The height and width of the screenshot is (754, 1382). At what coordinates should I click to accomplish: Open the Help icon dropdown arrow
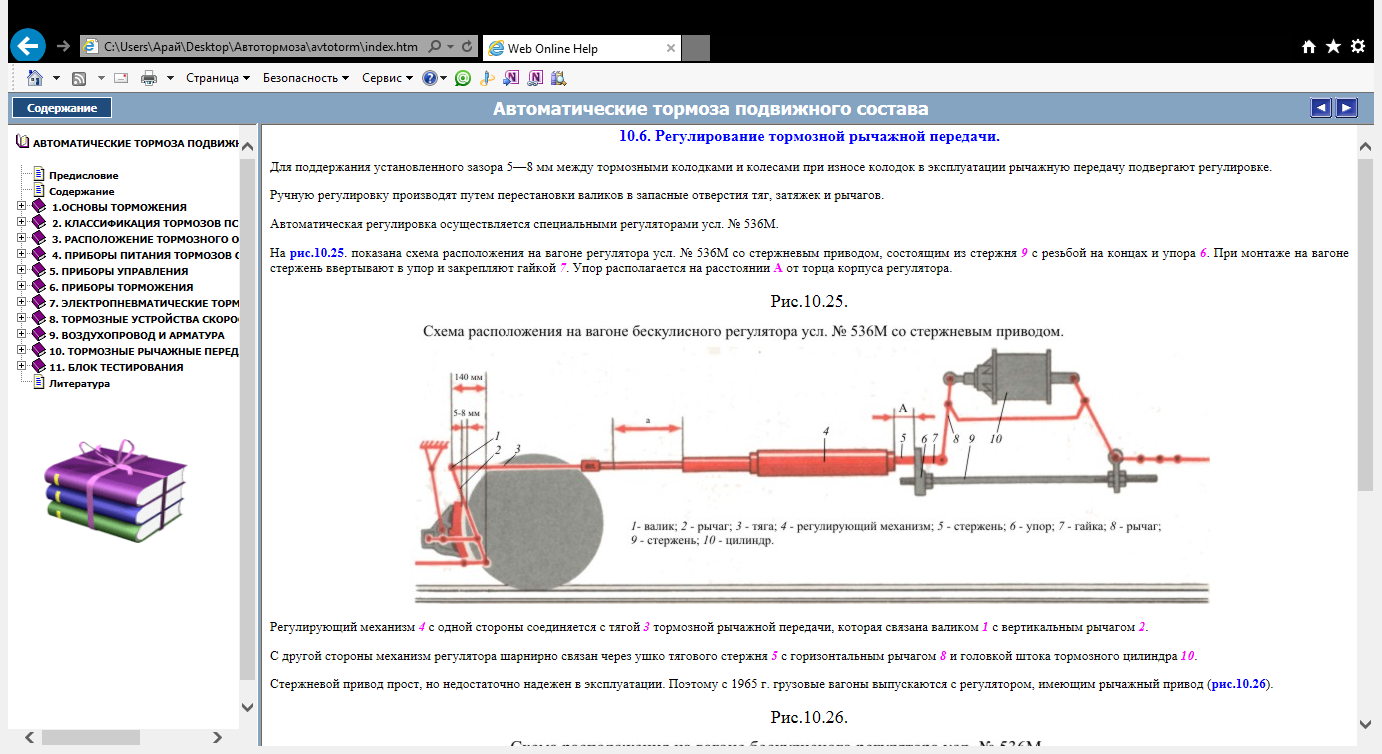444,77
